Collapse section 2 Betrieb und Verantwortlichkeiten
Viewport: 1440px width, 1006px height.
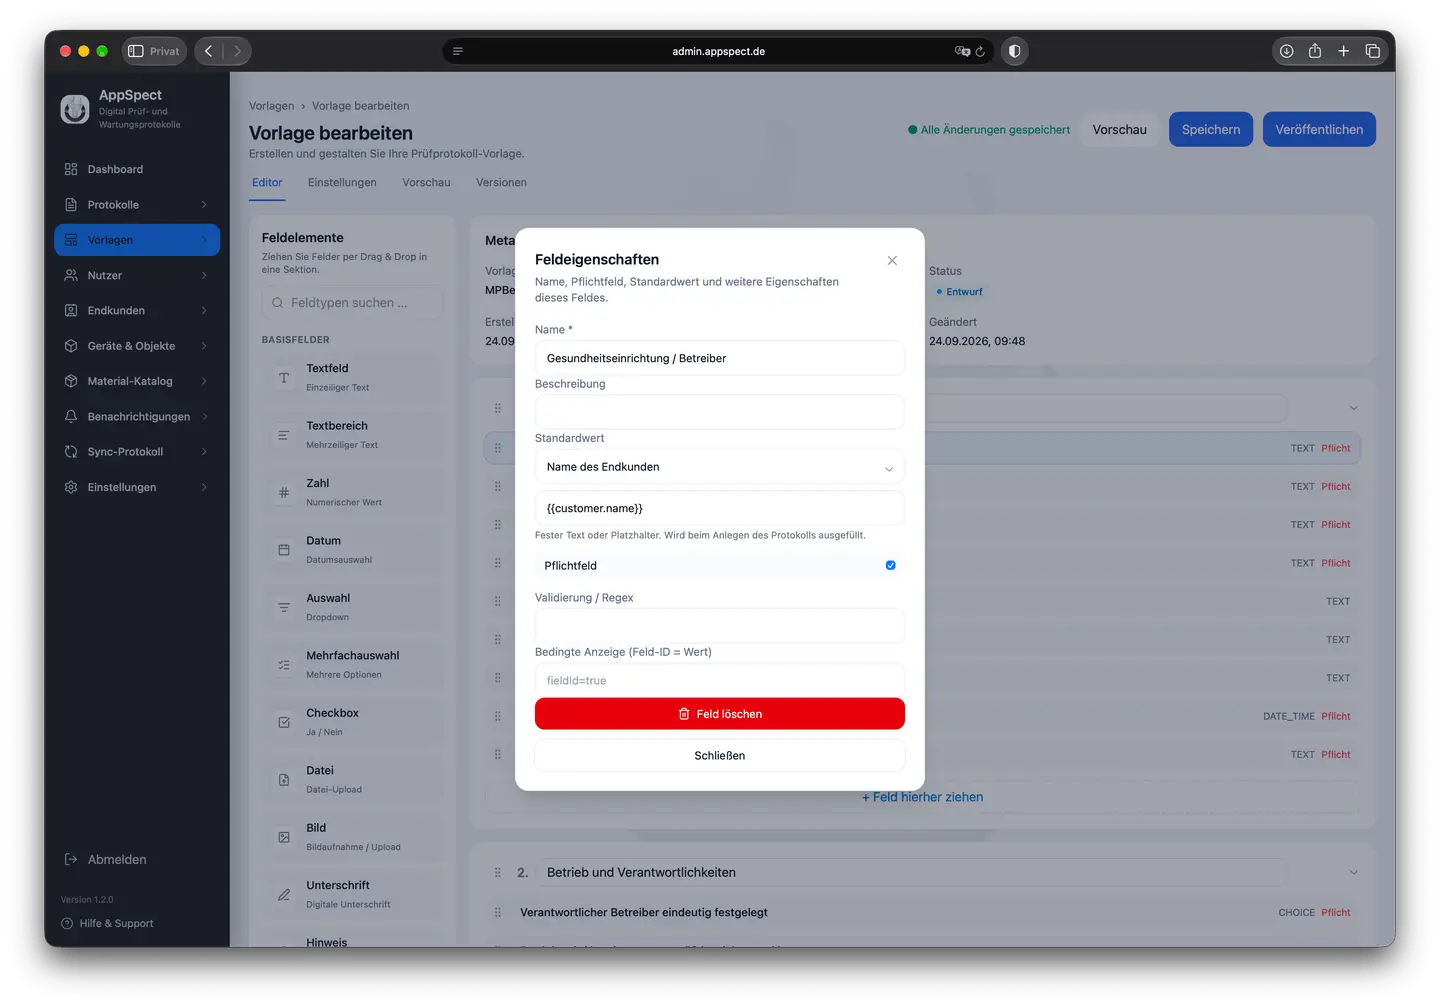click(x=1353, y=873)
